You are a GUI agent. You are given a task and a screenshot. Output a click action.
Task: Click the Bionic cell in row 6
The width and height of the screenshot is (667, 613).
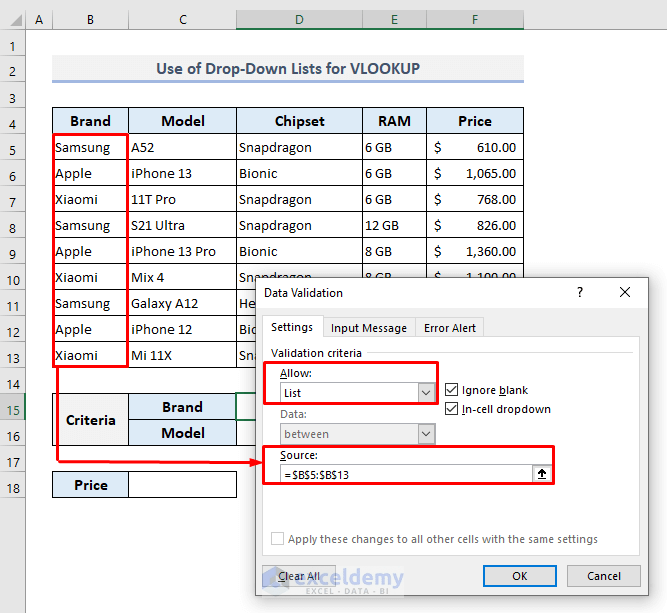[x=299, y=173]
